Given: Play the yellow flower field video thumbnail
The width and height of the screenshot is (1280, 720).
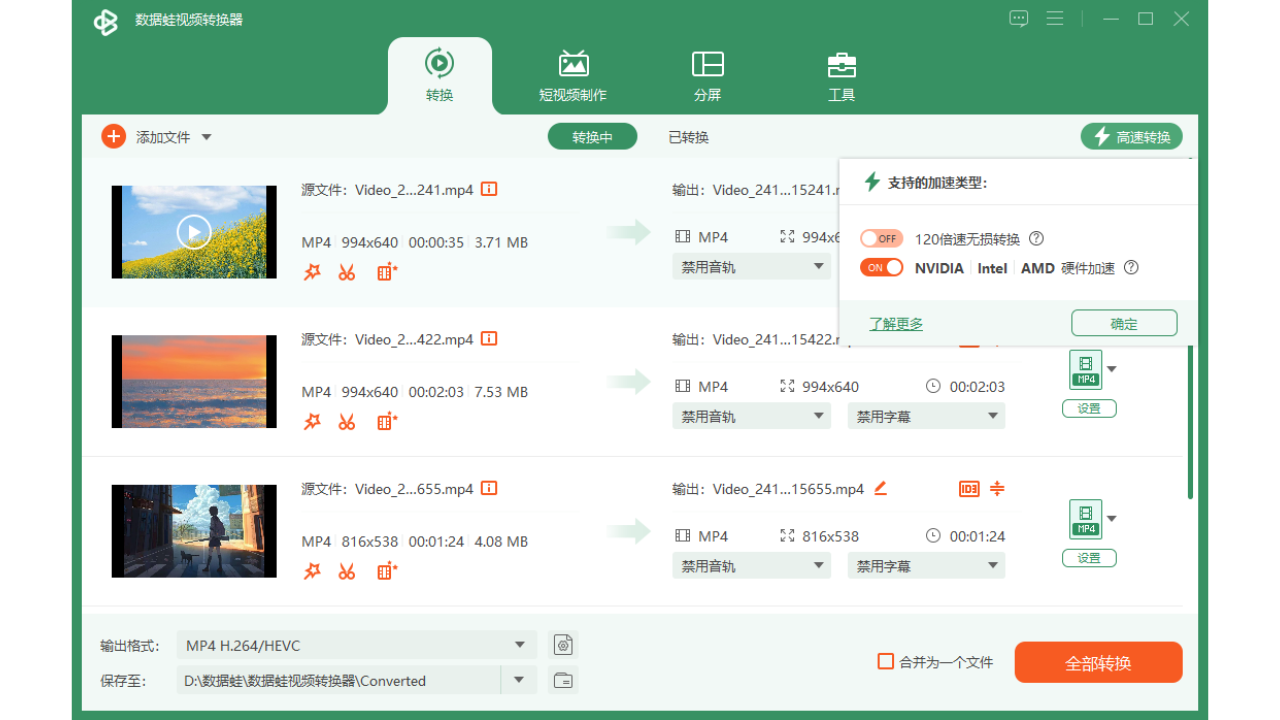Looking at the screenshot, I should (194, 232).
